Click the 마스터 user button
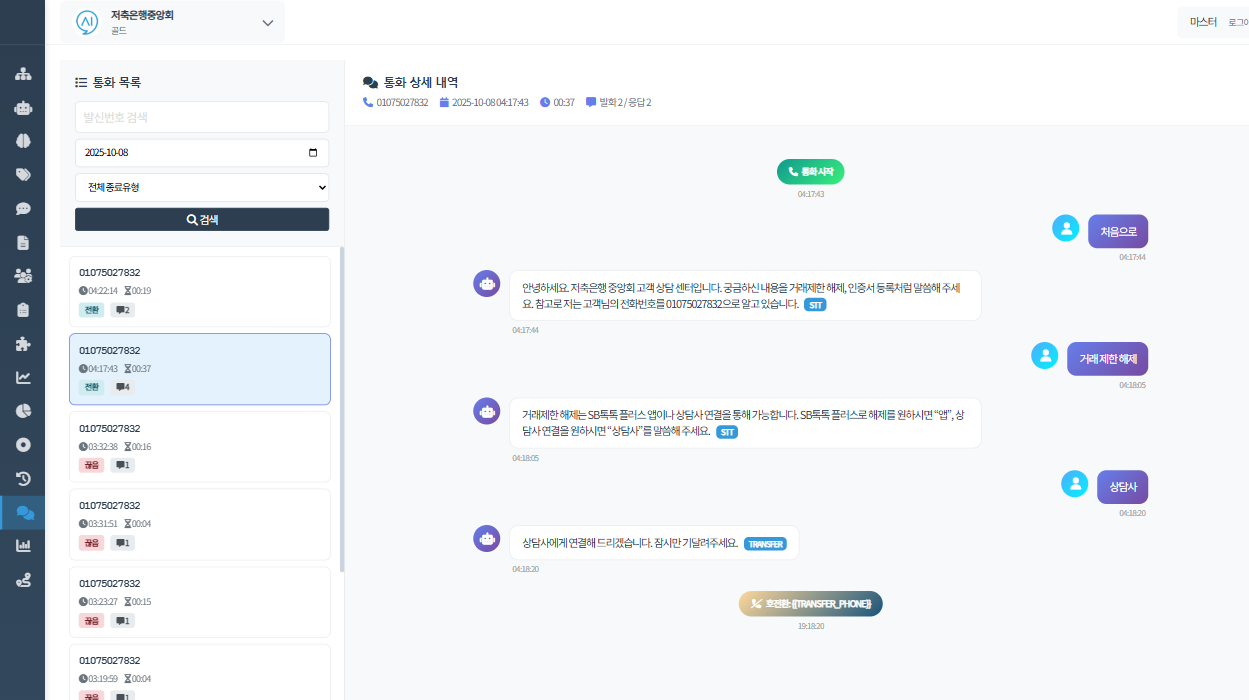1249x700 pixels. pyautogui.click(x=1203, y=22)
